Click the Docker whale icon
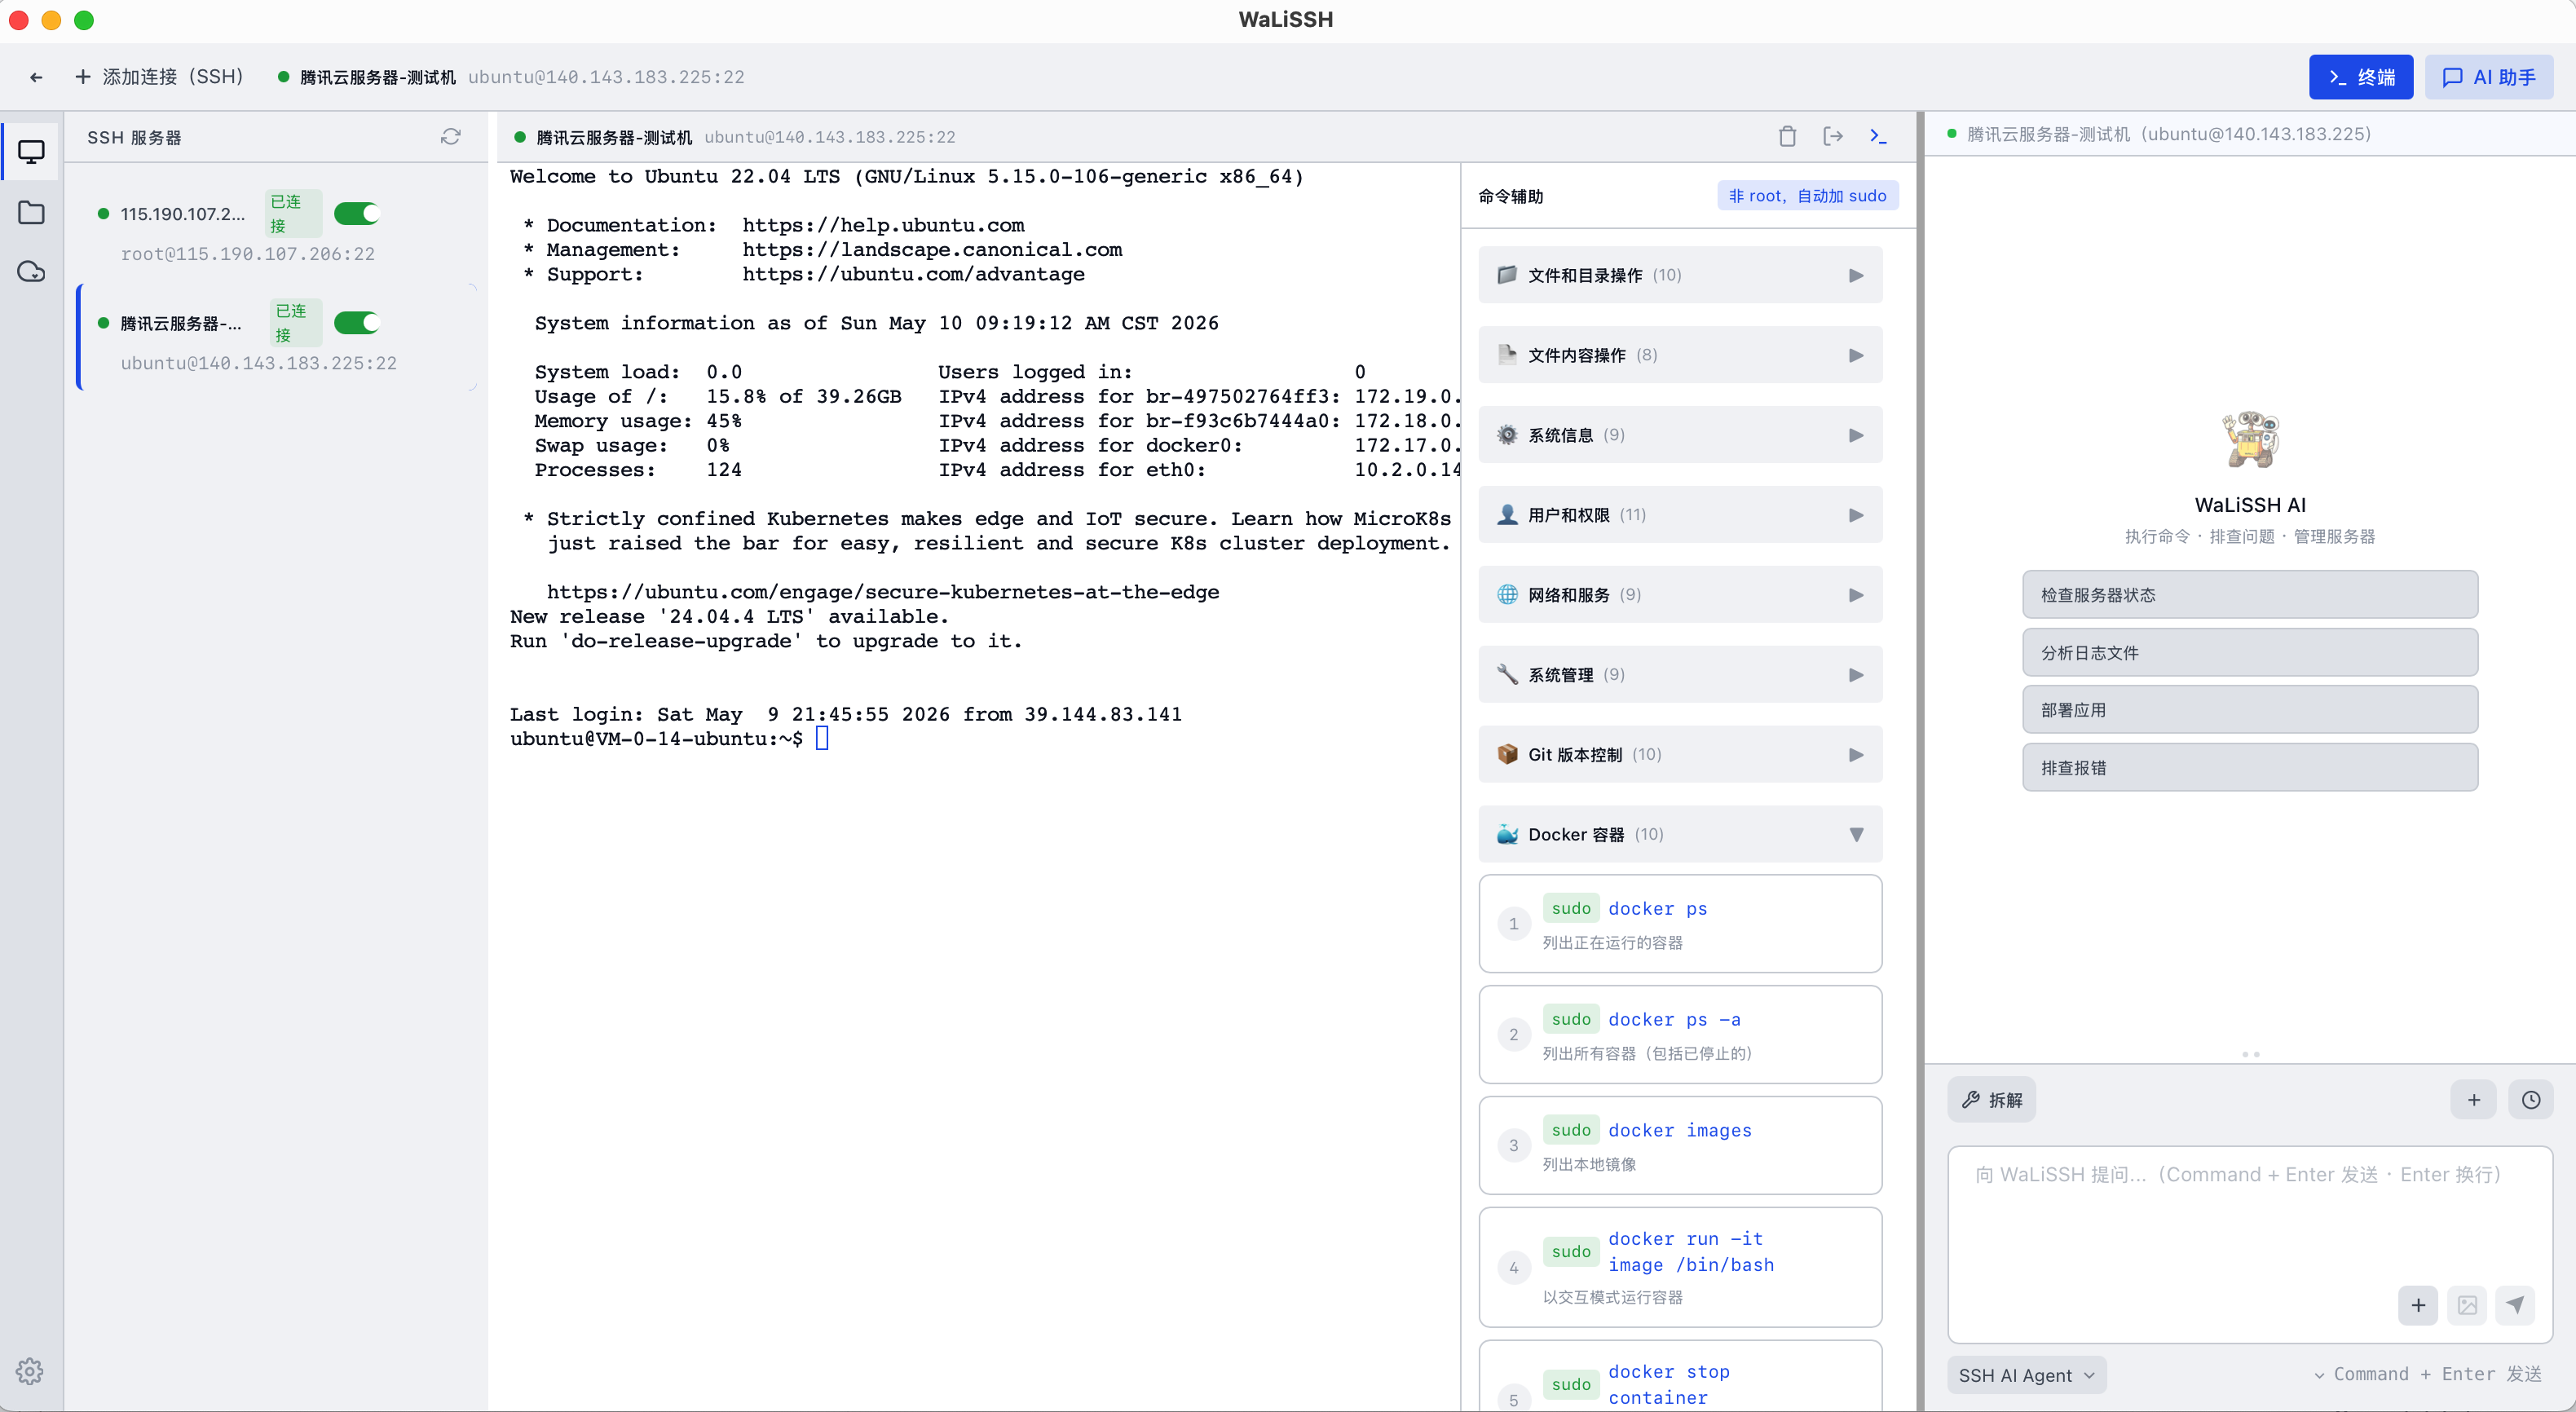The height and width of the screenshot is (1412, 2576). click(1507, 835)
